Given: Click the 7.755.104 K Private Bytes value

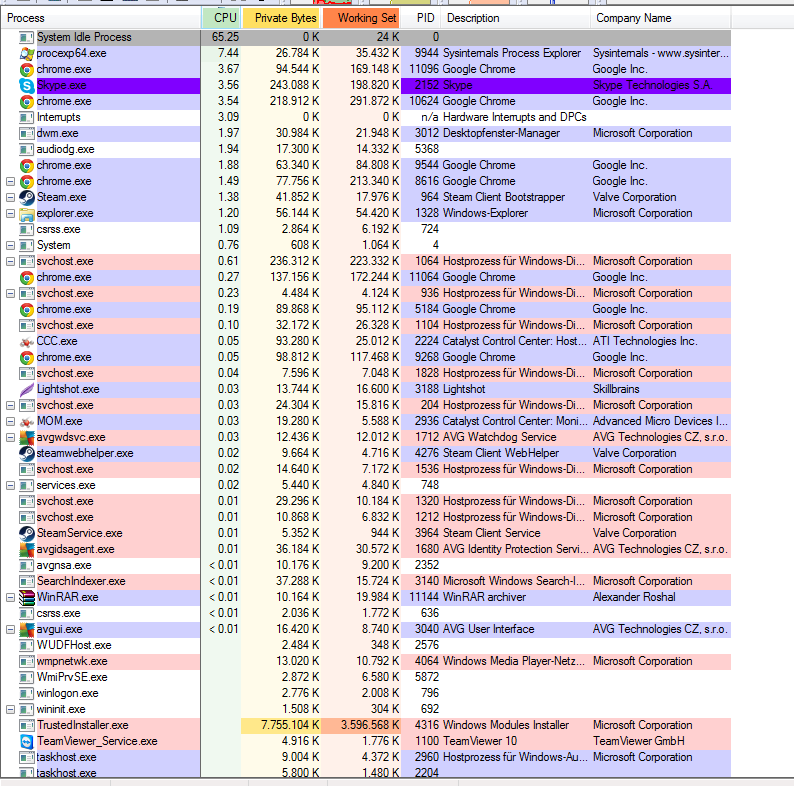Looking at the screenshot, I should tap(290, 725).
